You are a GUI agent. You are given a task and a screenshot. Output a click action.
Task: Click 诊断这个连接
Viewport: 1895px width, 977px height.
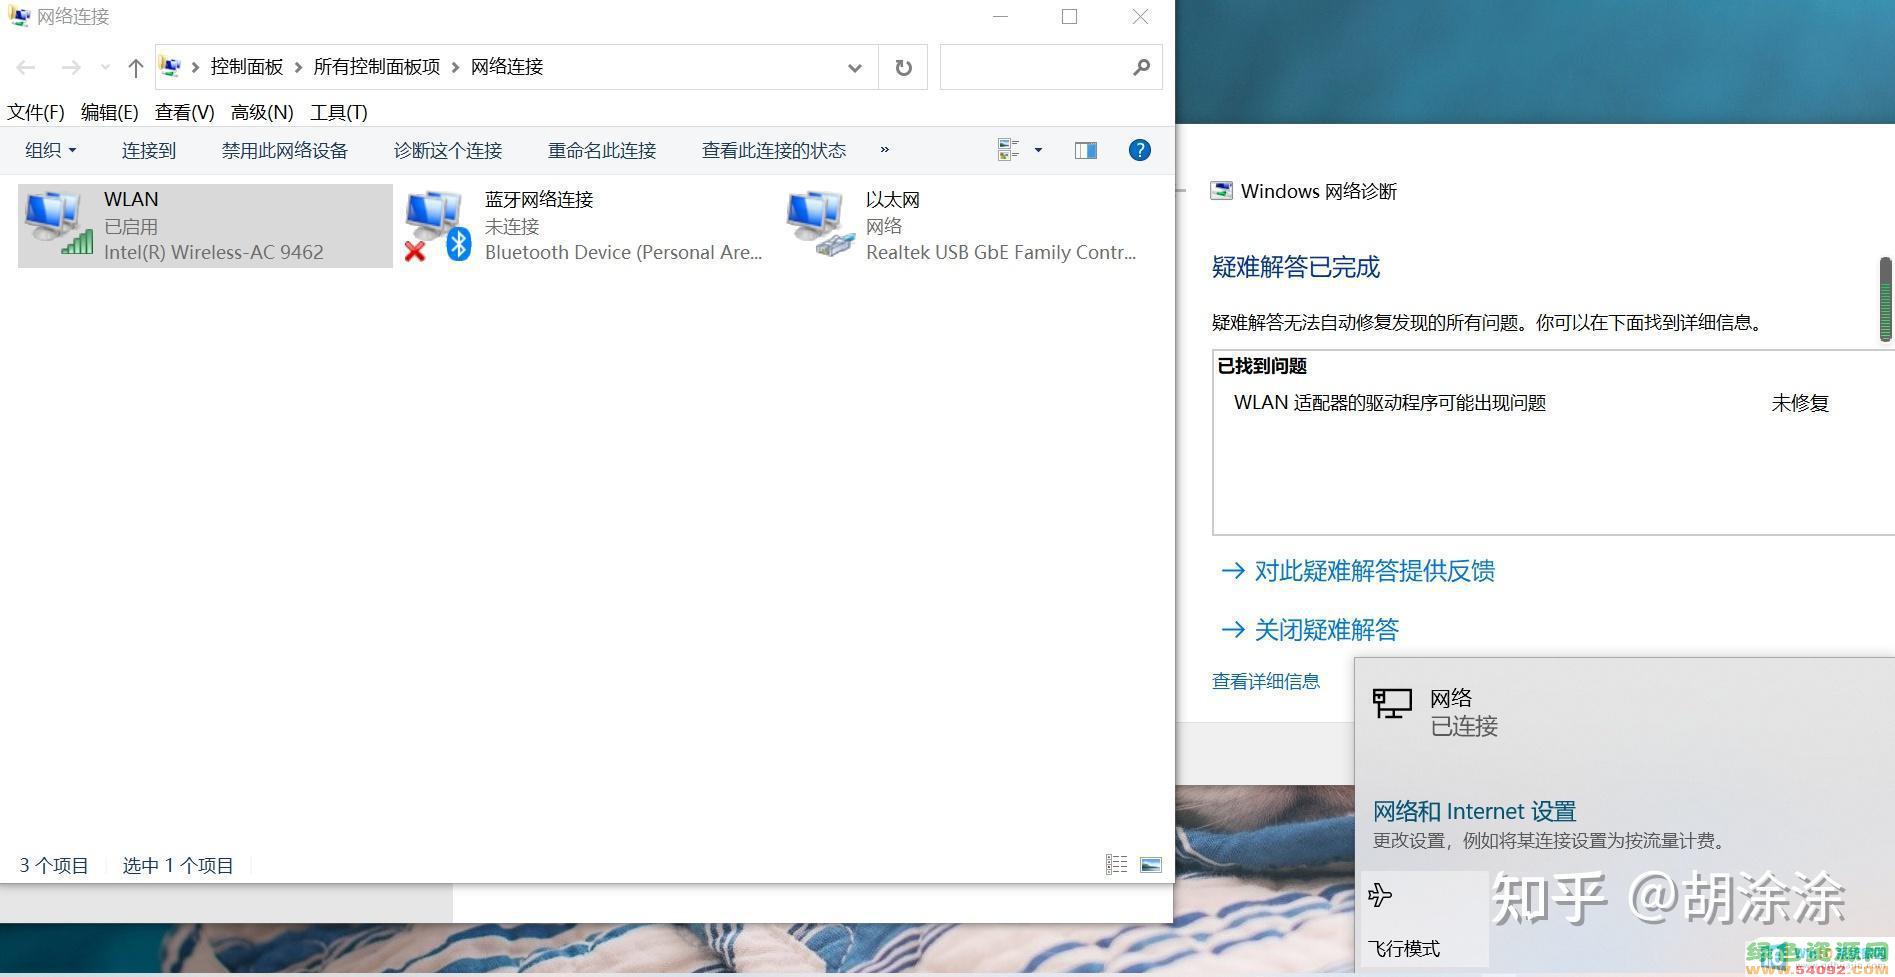point(448,150)
